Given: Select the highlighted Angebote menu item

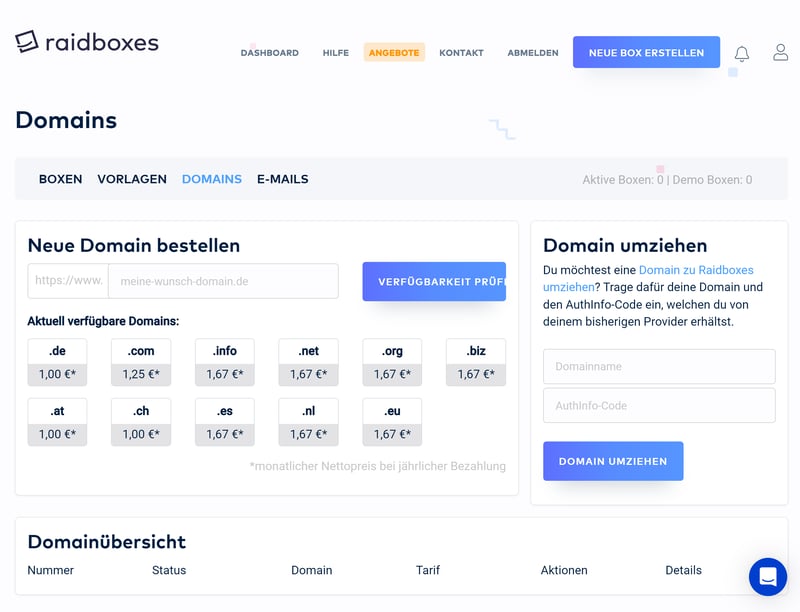Looking at the screenshot, I should 394,53.
